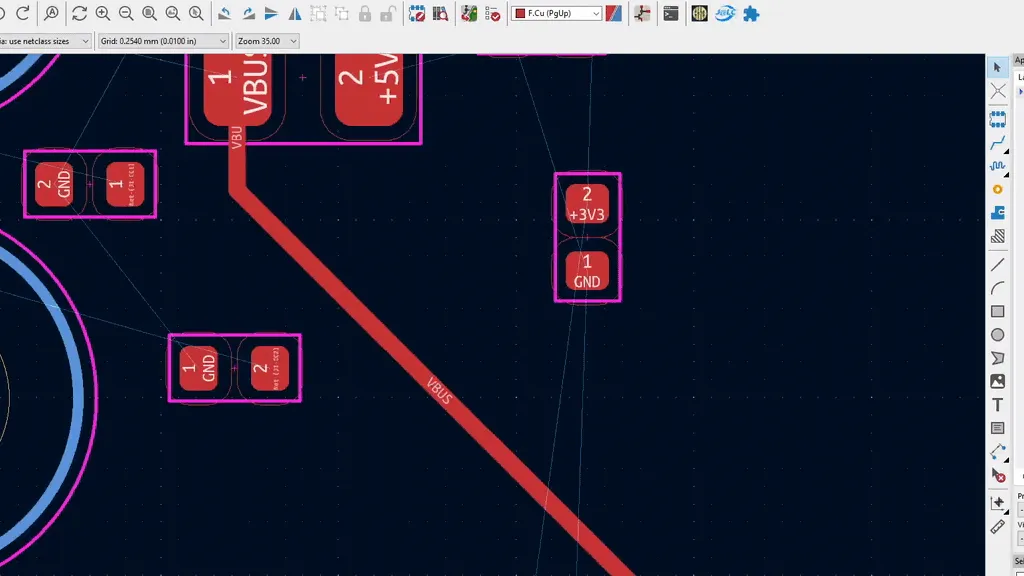Select the Set Grid Origin tool

tap(997, 503)
